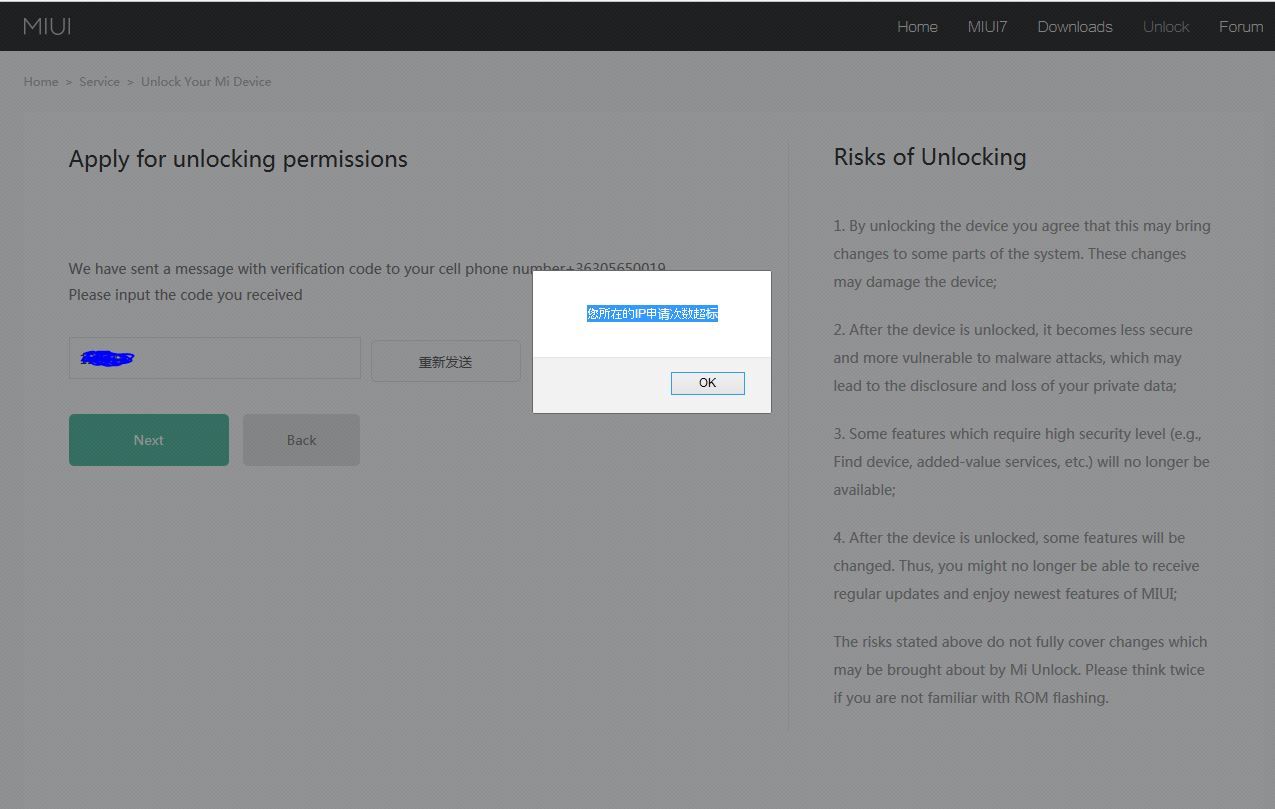Click the MIUI logo in header

coord(47,26)
